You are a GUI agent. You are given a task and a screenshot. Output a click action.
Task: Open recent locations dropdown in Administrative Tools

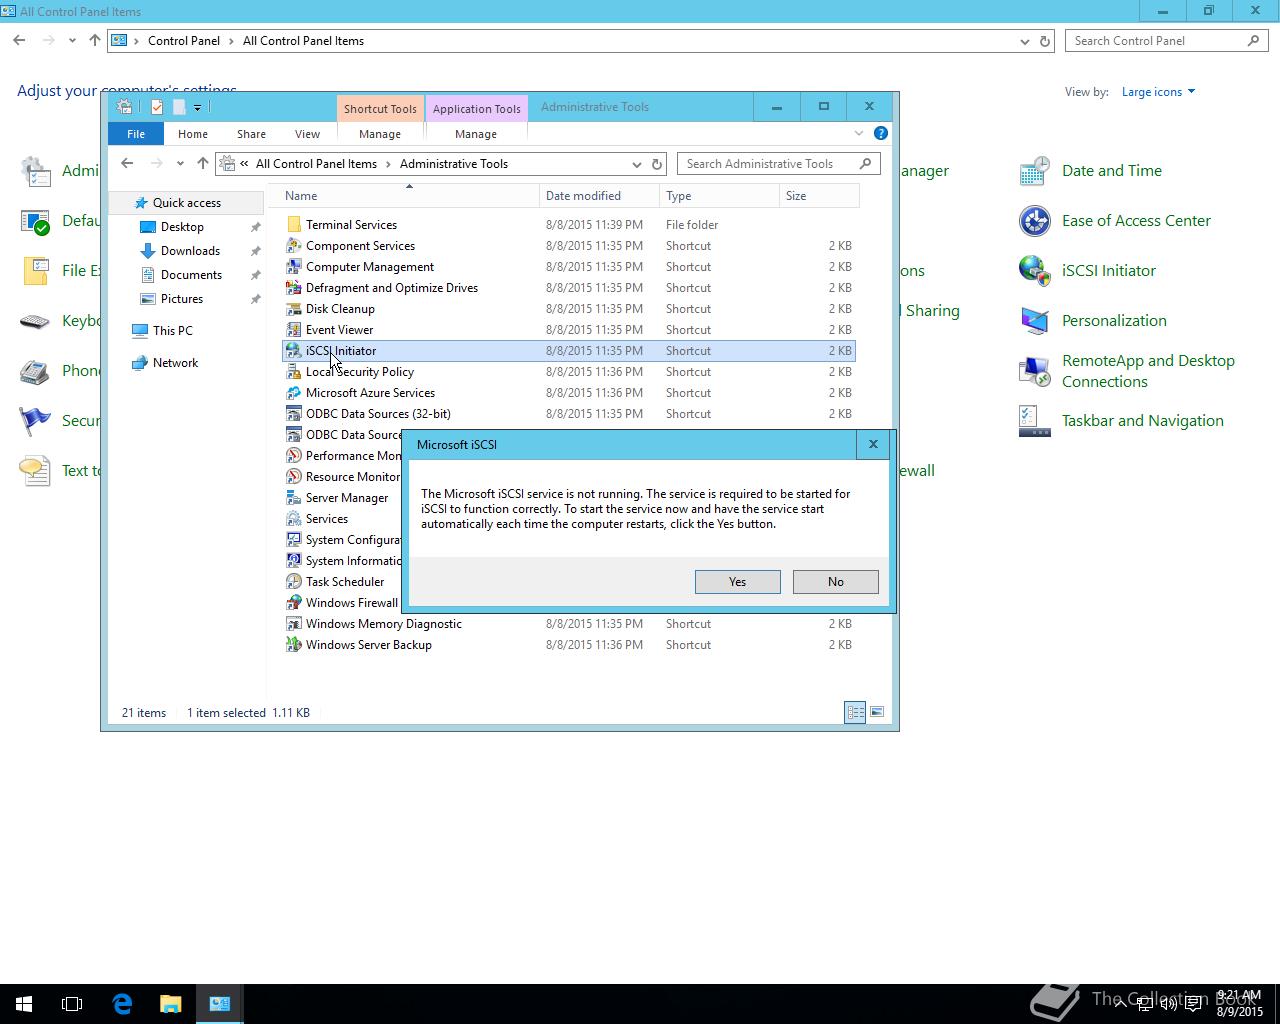[180, 164]
